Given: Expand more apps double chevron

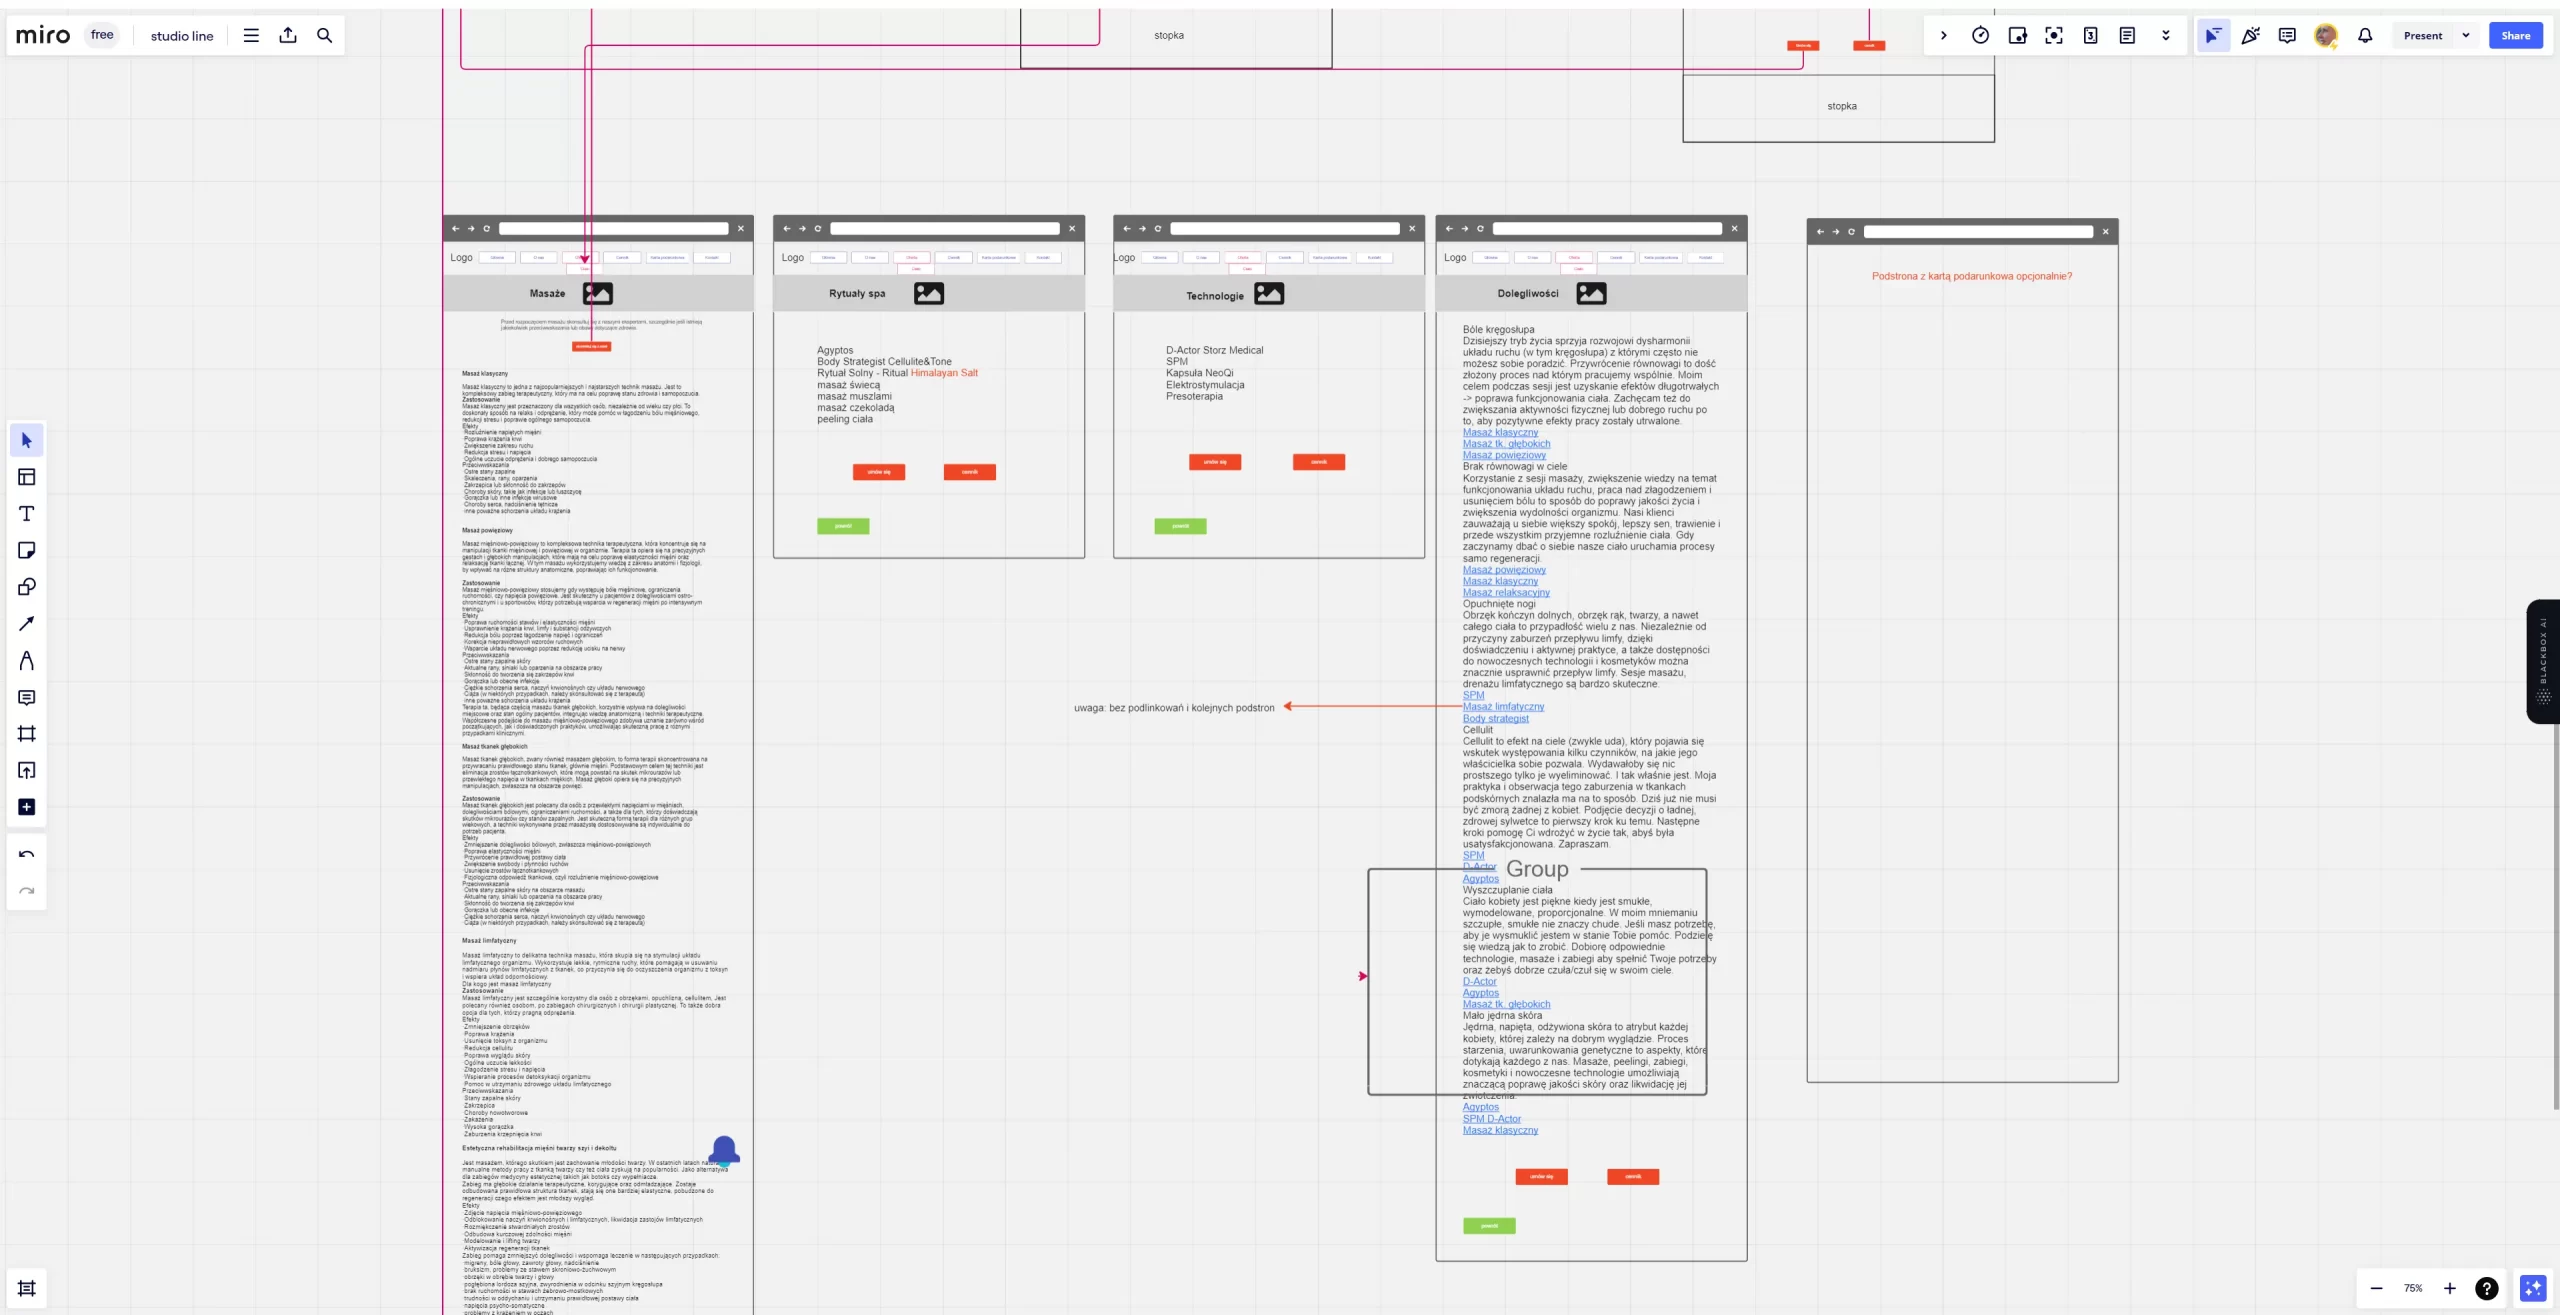Looking at the screenshot, I should tap(2166, 35).
